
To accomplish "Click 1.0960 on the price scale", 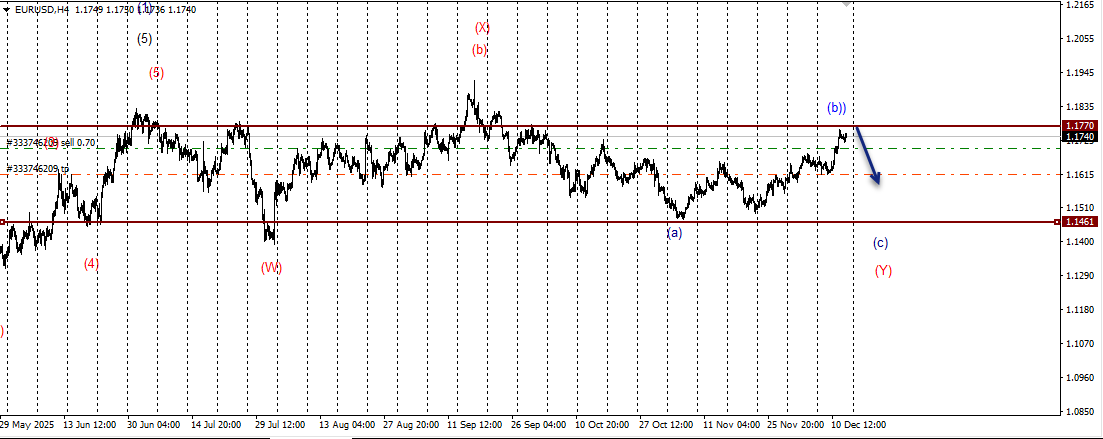I will 1080,378.
